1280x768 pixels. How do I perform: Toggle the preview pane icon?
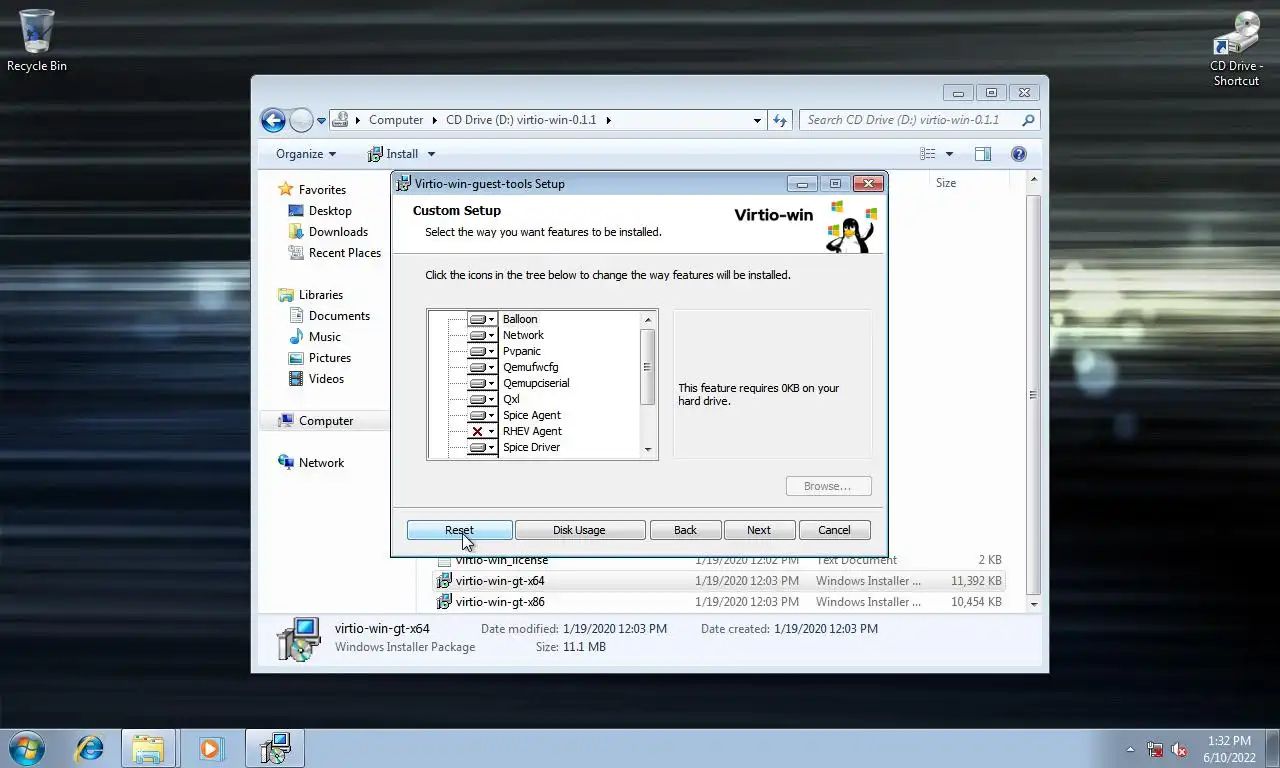(983, 154)
